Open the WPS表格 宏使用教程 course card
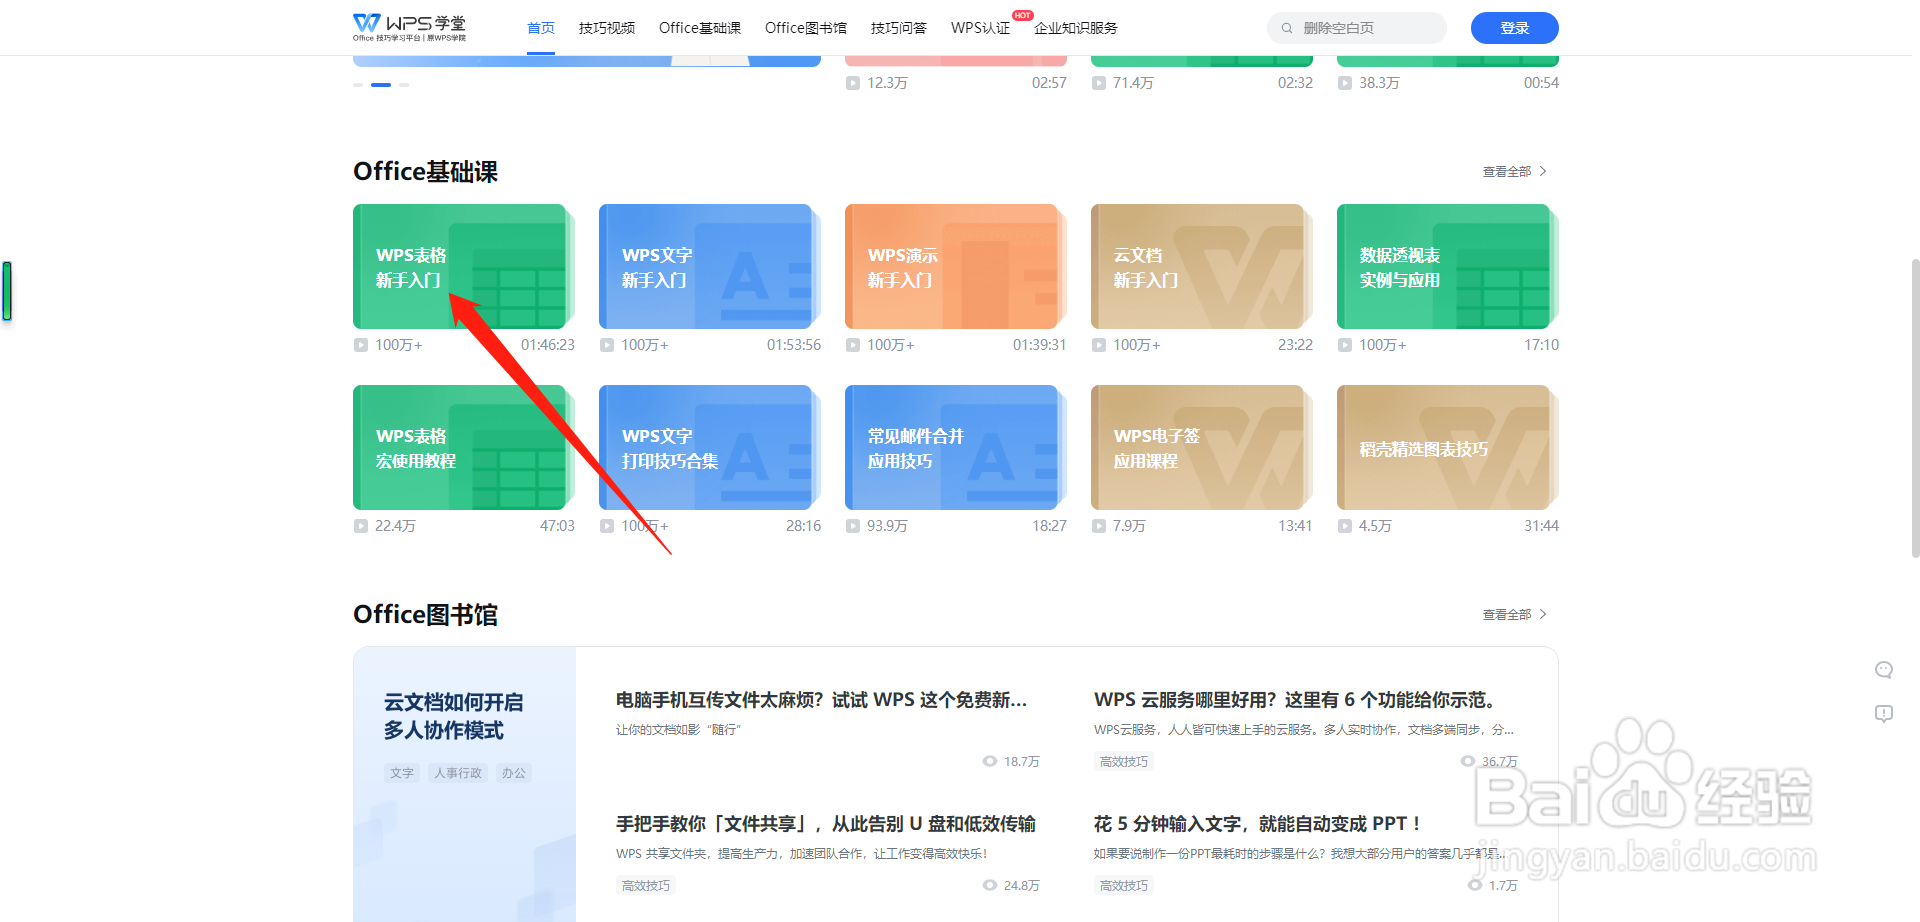 [x=464, y=448]
